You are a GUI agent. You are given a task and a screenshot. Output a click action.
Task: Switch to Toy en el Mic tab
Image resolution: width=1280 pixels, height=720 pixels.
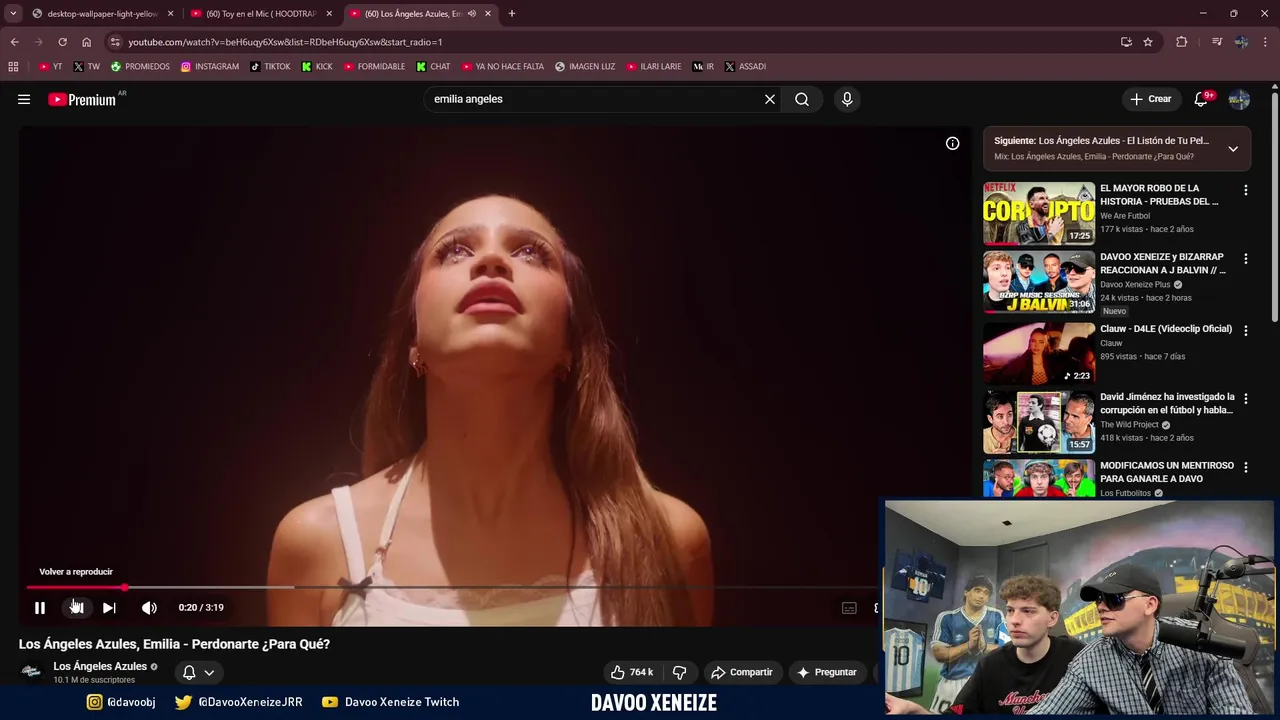pos(260,14)
